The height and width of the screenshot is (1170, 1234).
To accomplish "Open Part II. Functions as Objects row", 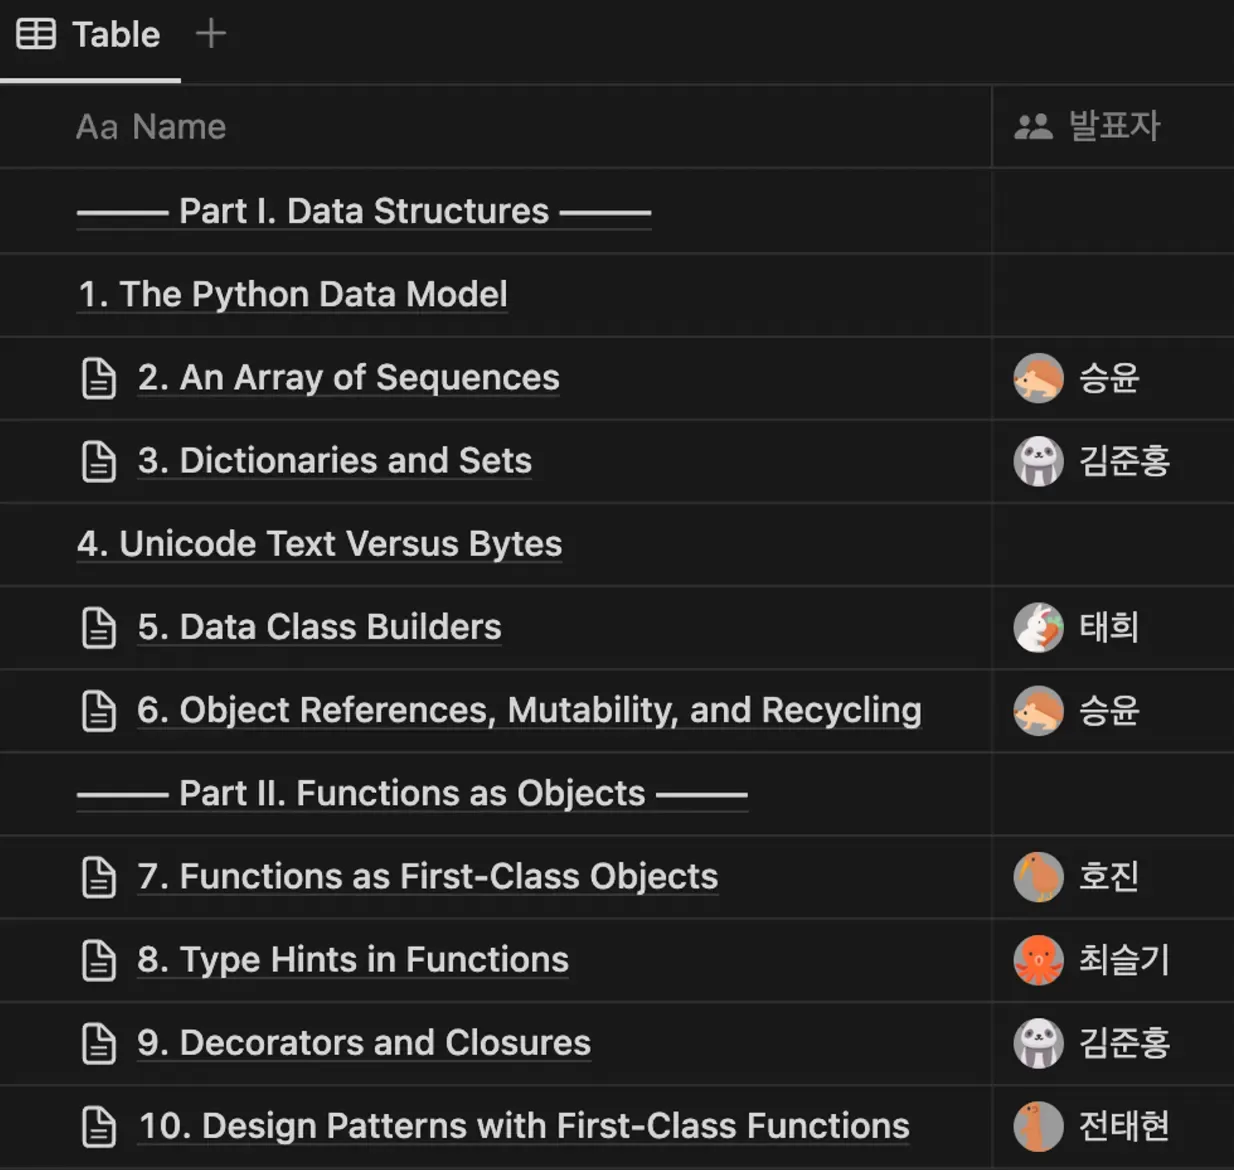I will tap(412, 793).
